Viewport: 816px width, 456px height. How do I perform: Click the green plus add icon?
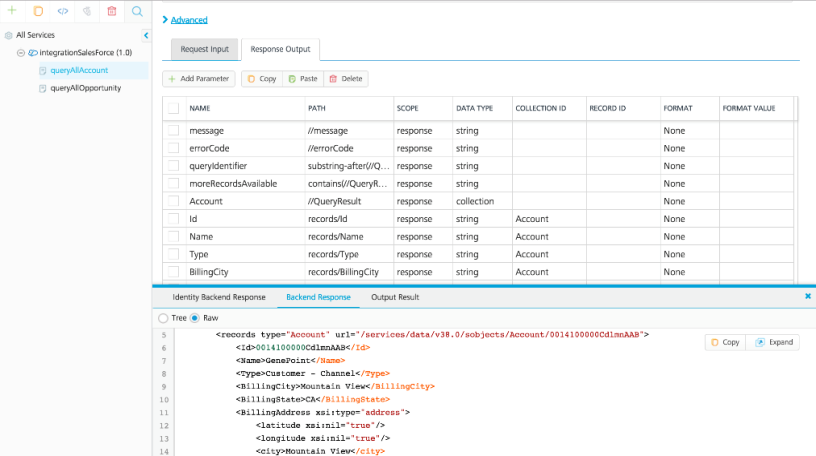click(12, 10)
